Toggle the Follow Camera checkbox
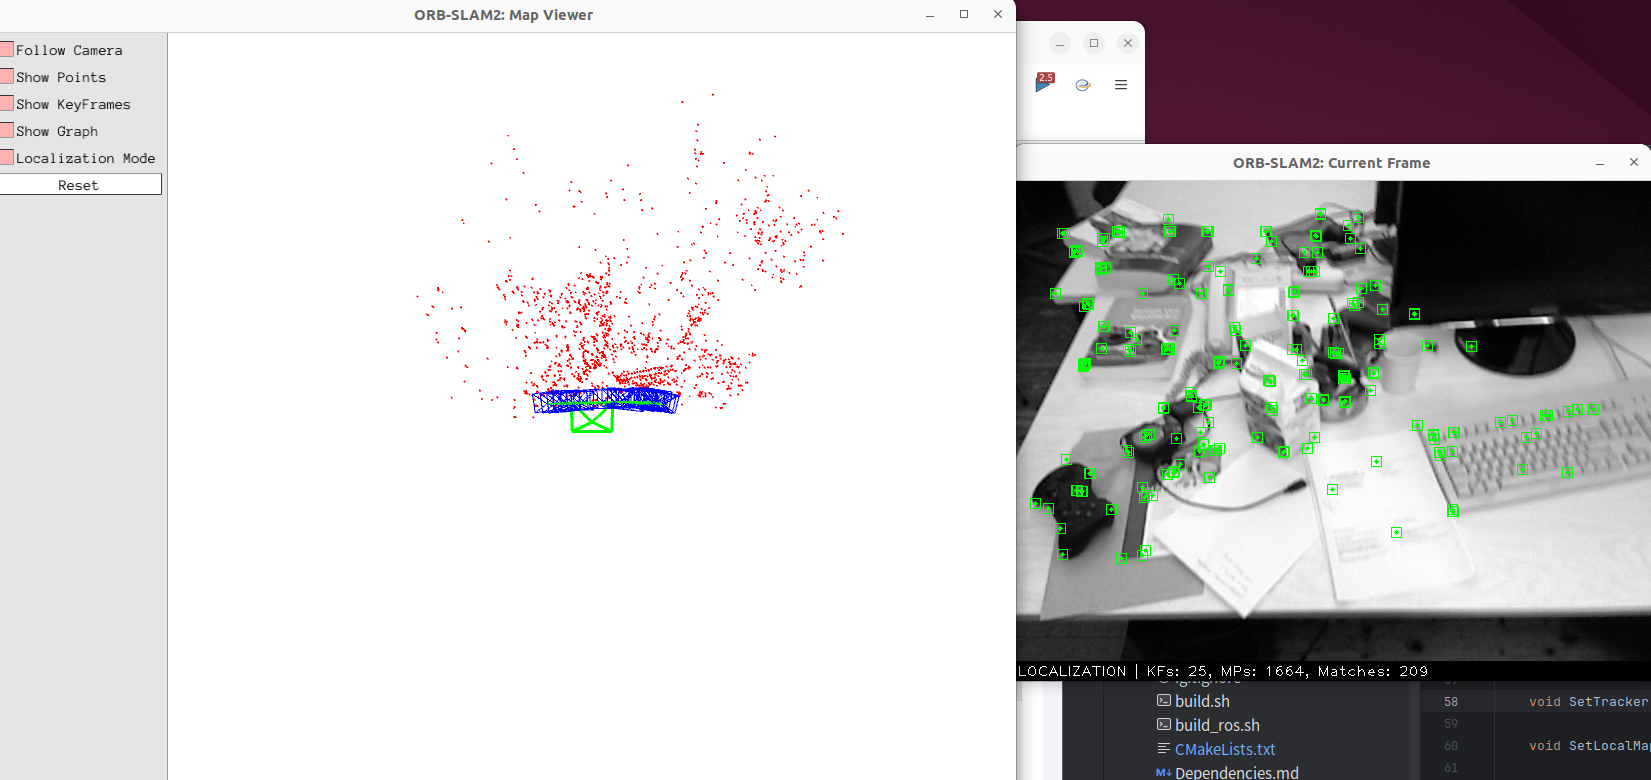This screenshot has height=780, width=1651. pos(7,49)
